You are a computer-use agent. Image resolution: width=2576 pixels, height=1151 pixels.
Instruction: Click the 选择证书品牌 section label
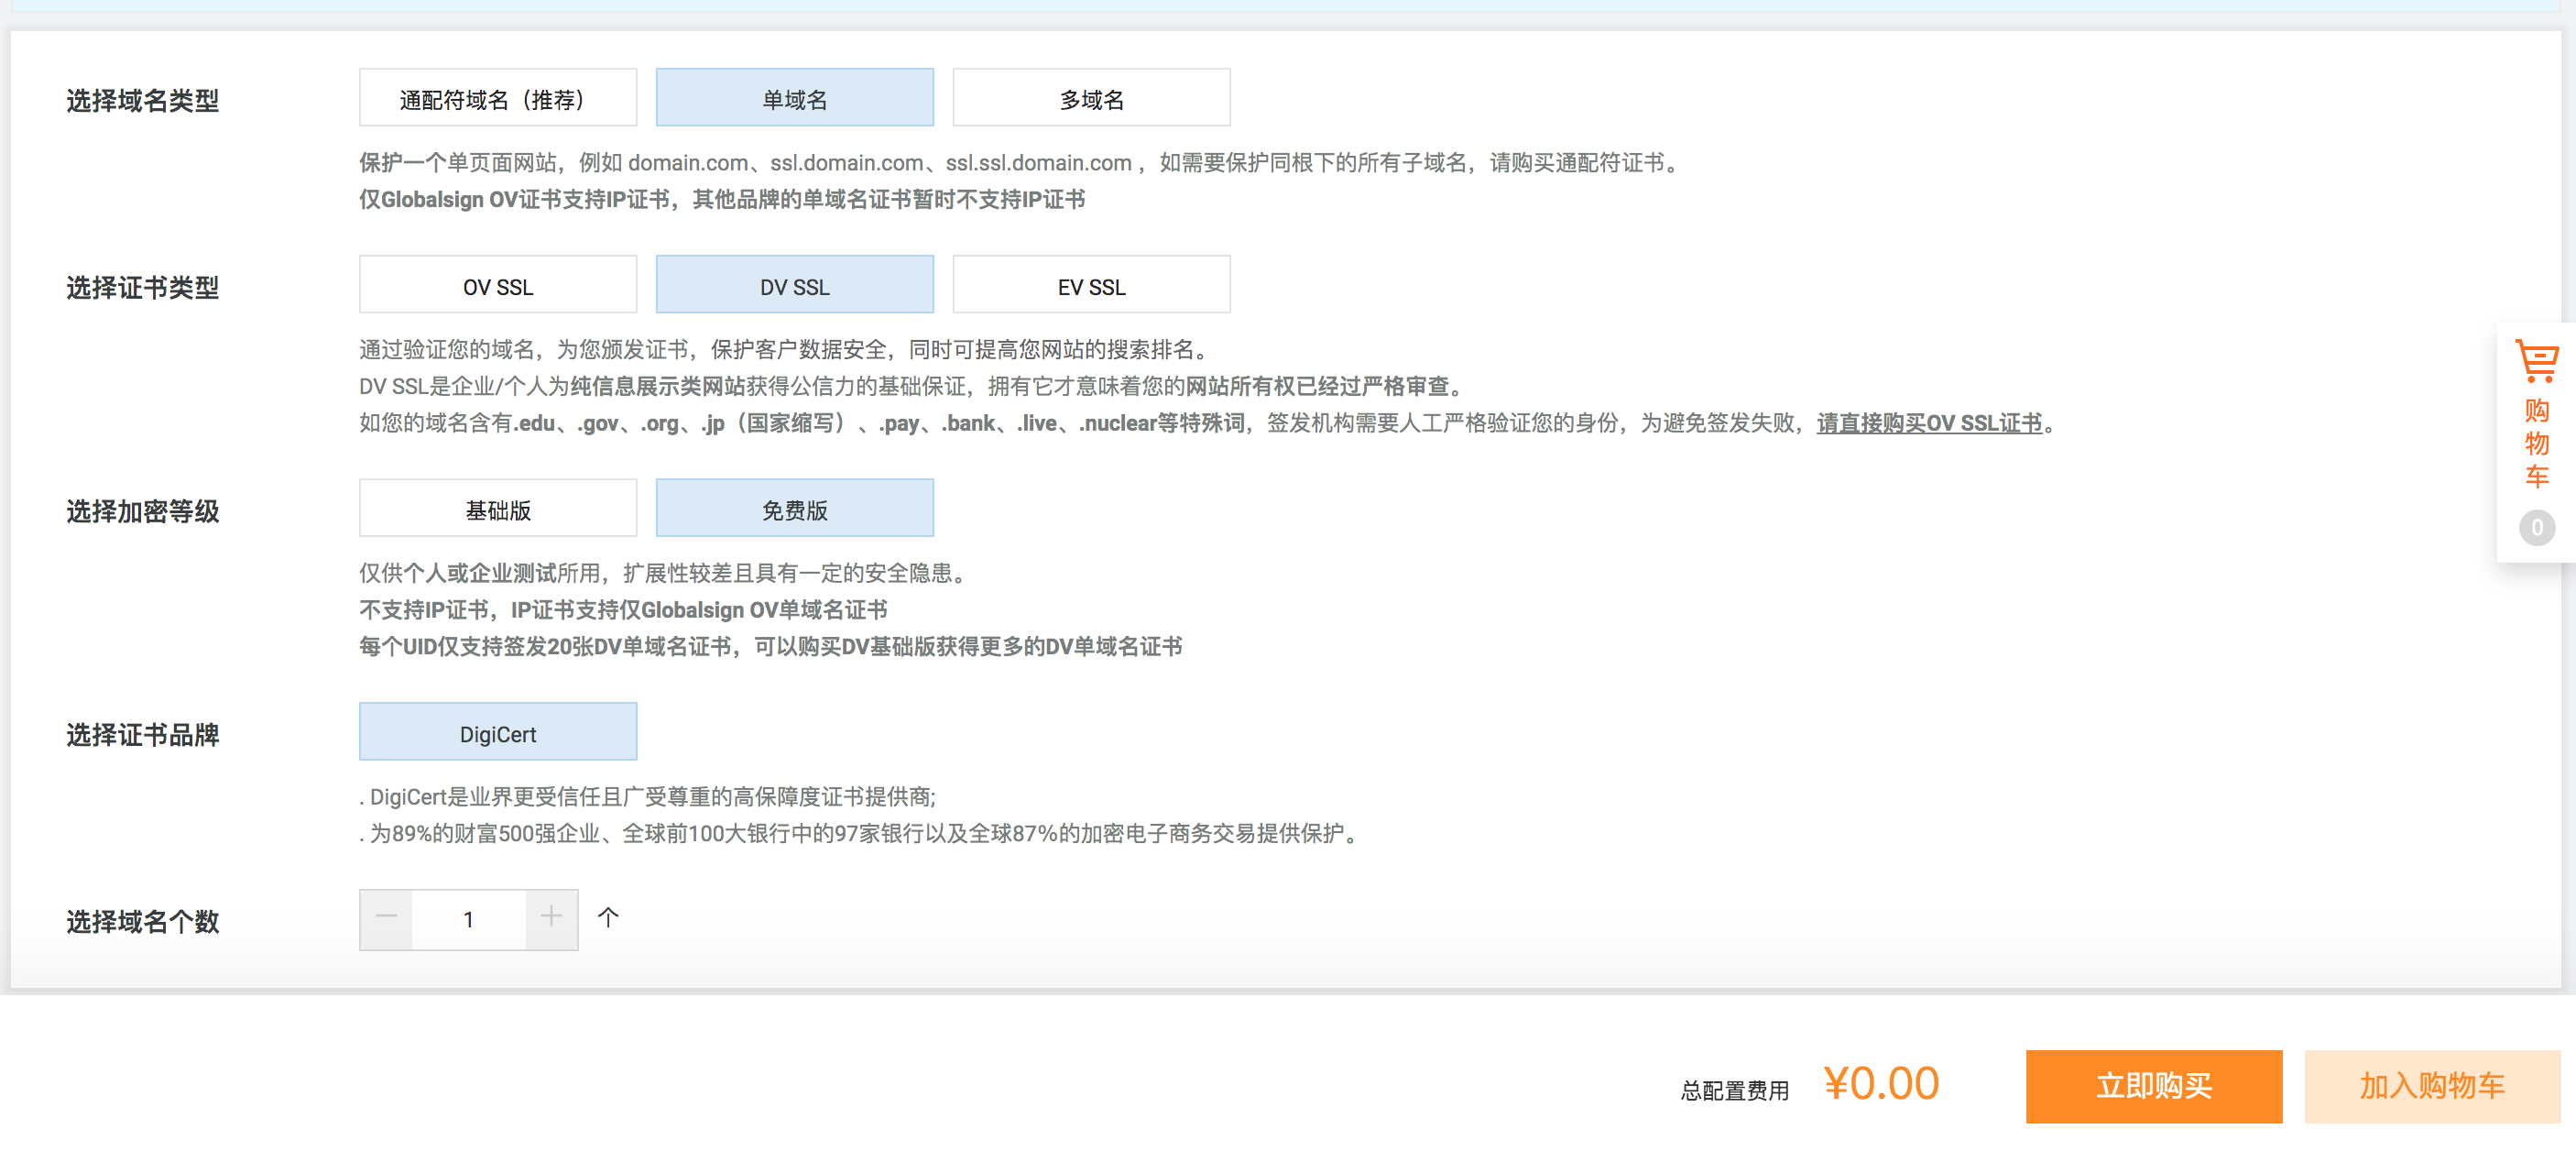[x=142, y=734]
